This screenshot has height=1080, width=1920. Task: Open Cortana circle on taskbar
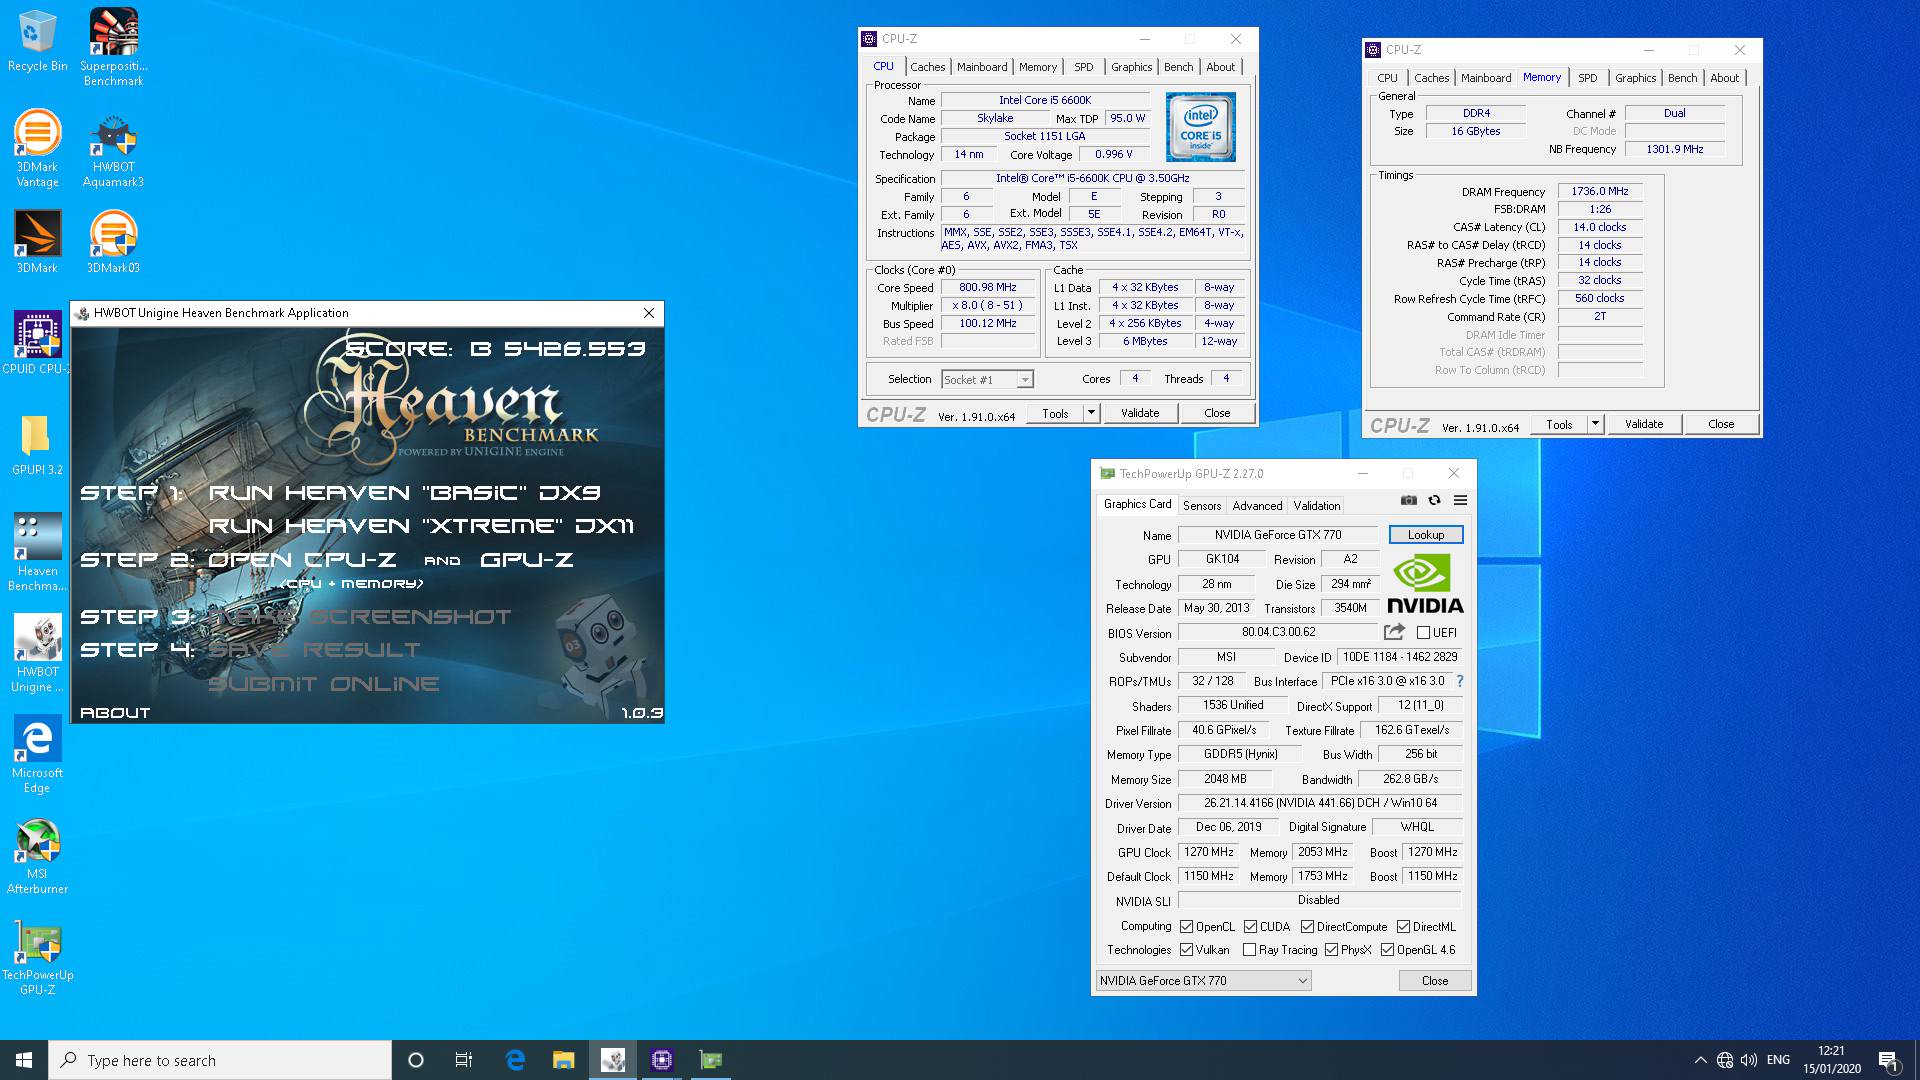416,1060
